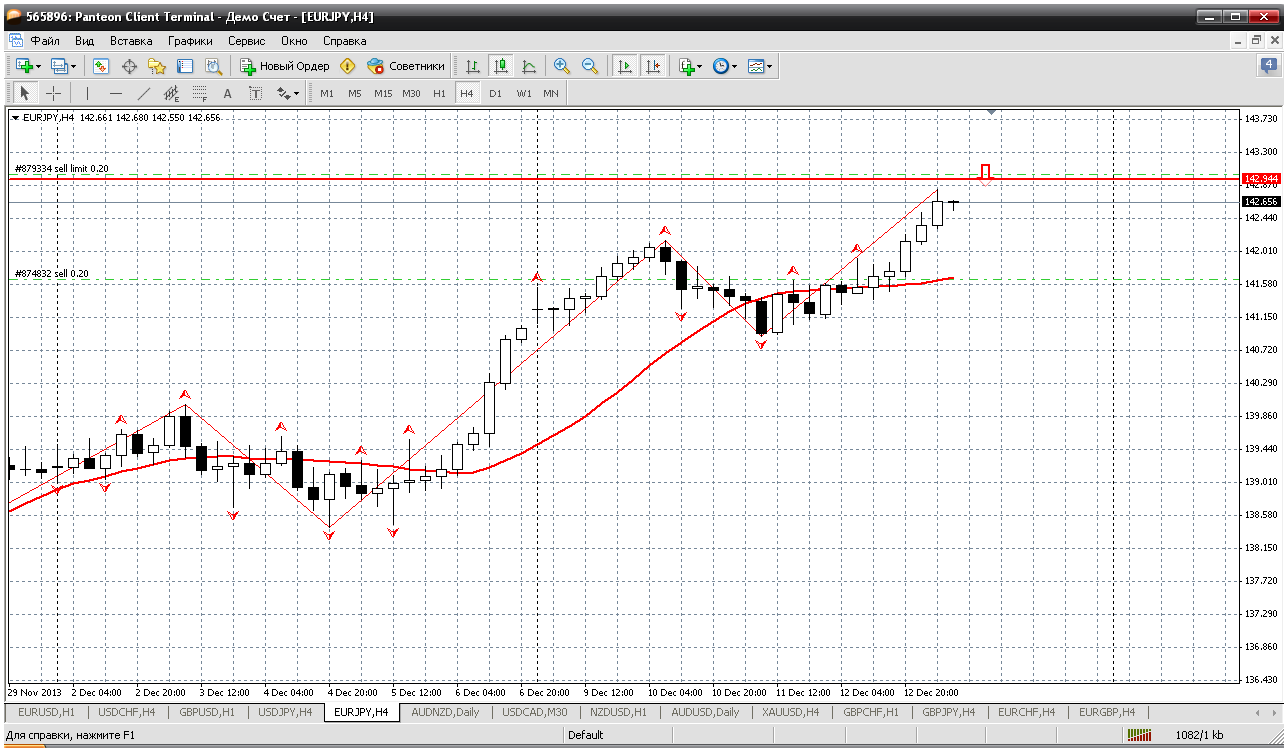Screen dimensions: 1288x748
Task: Switch to the USDJPY,H4 chart tab
Action: [x=284, y=712]
